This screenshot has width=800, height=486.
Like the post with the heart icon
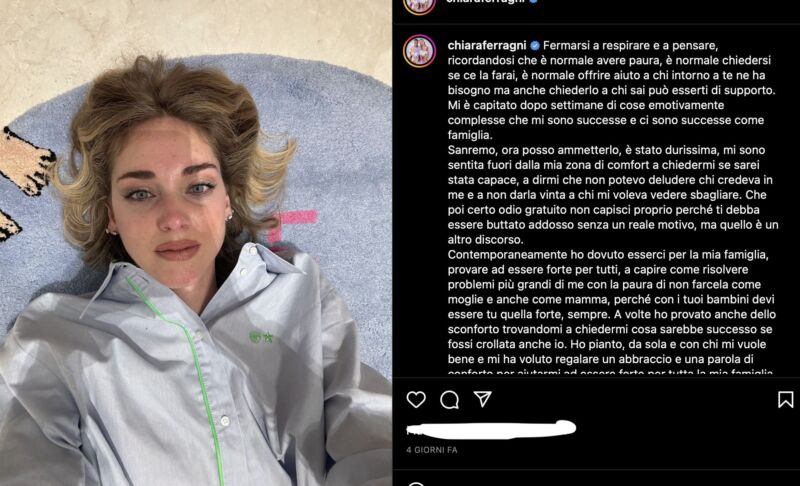tap(416, 399)
